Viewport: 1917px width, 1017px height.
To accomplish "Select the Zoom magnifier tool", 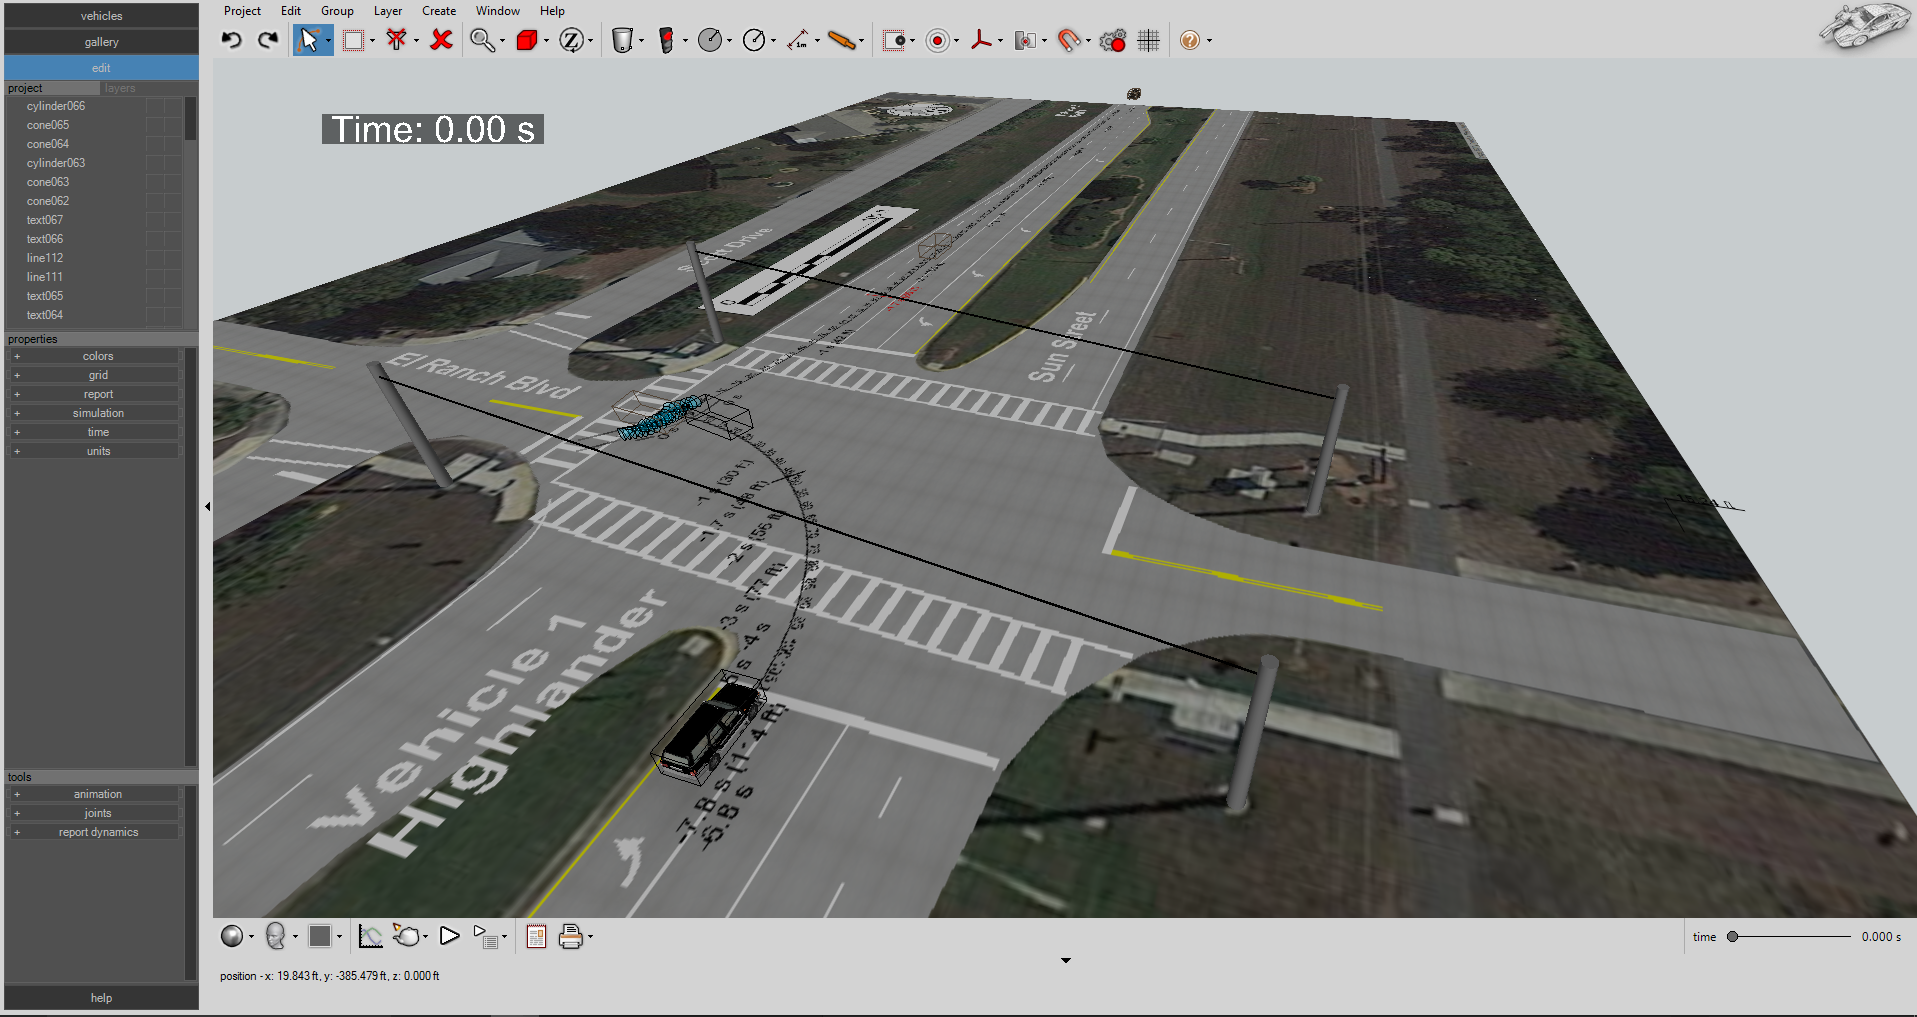I will click(x=481, y=40).
